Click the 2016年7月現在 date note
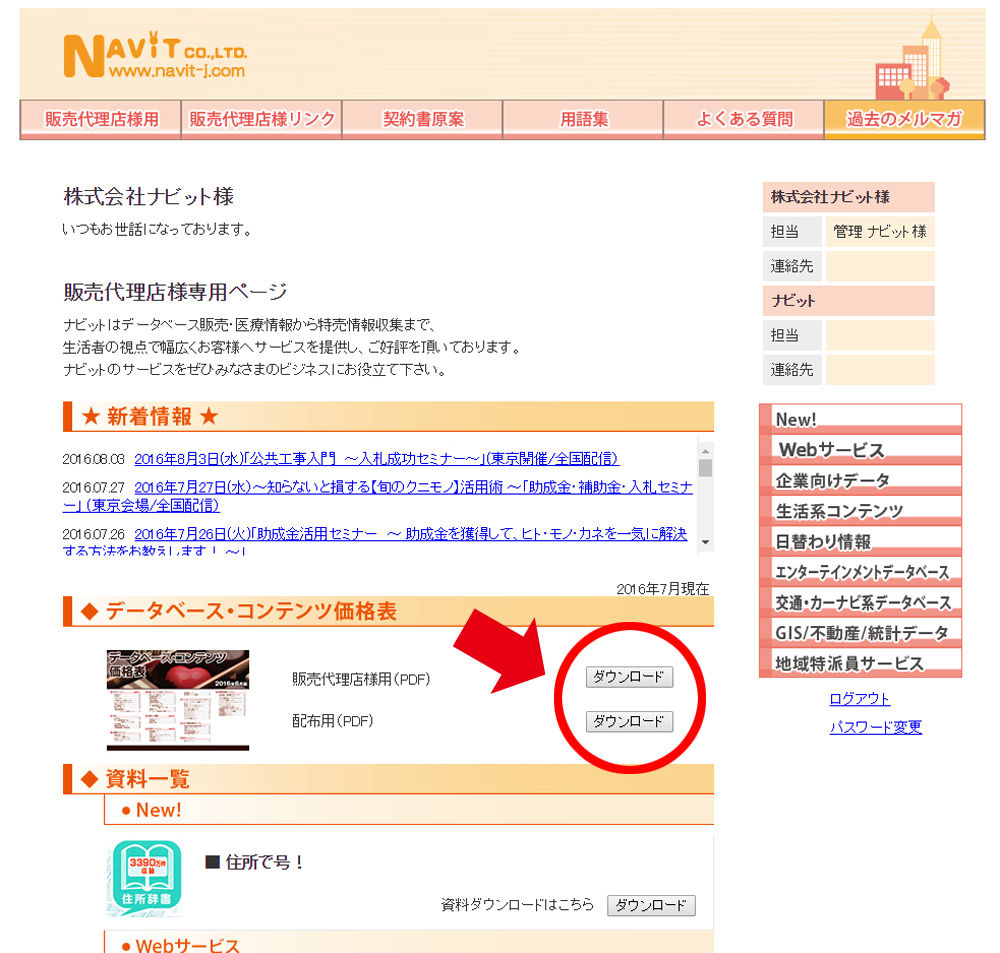The width and height of the screenshot is (1000, 953). tap(663, 589)
